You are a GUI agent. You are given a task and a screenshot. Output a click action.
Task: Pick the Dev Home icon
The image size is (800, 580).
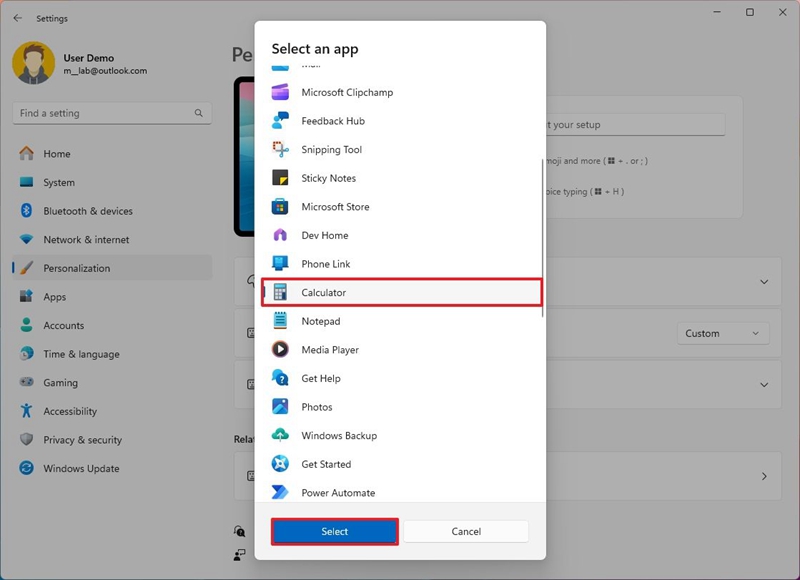coord(280,235)
